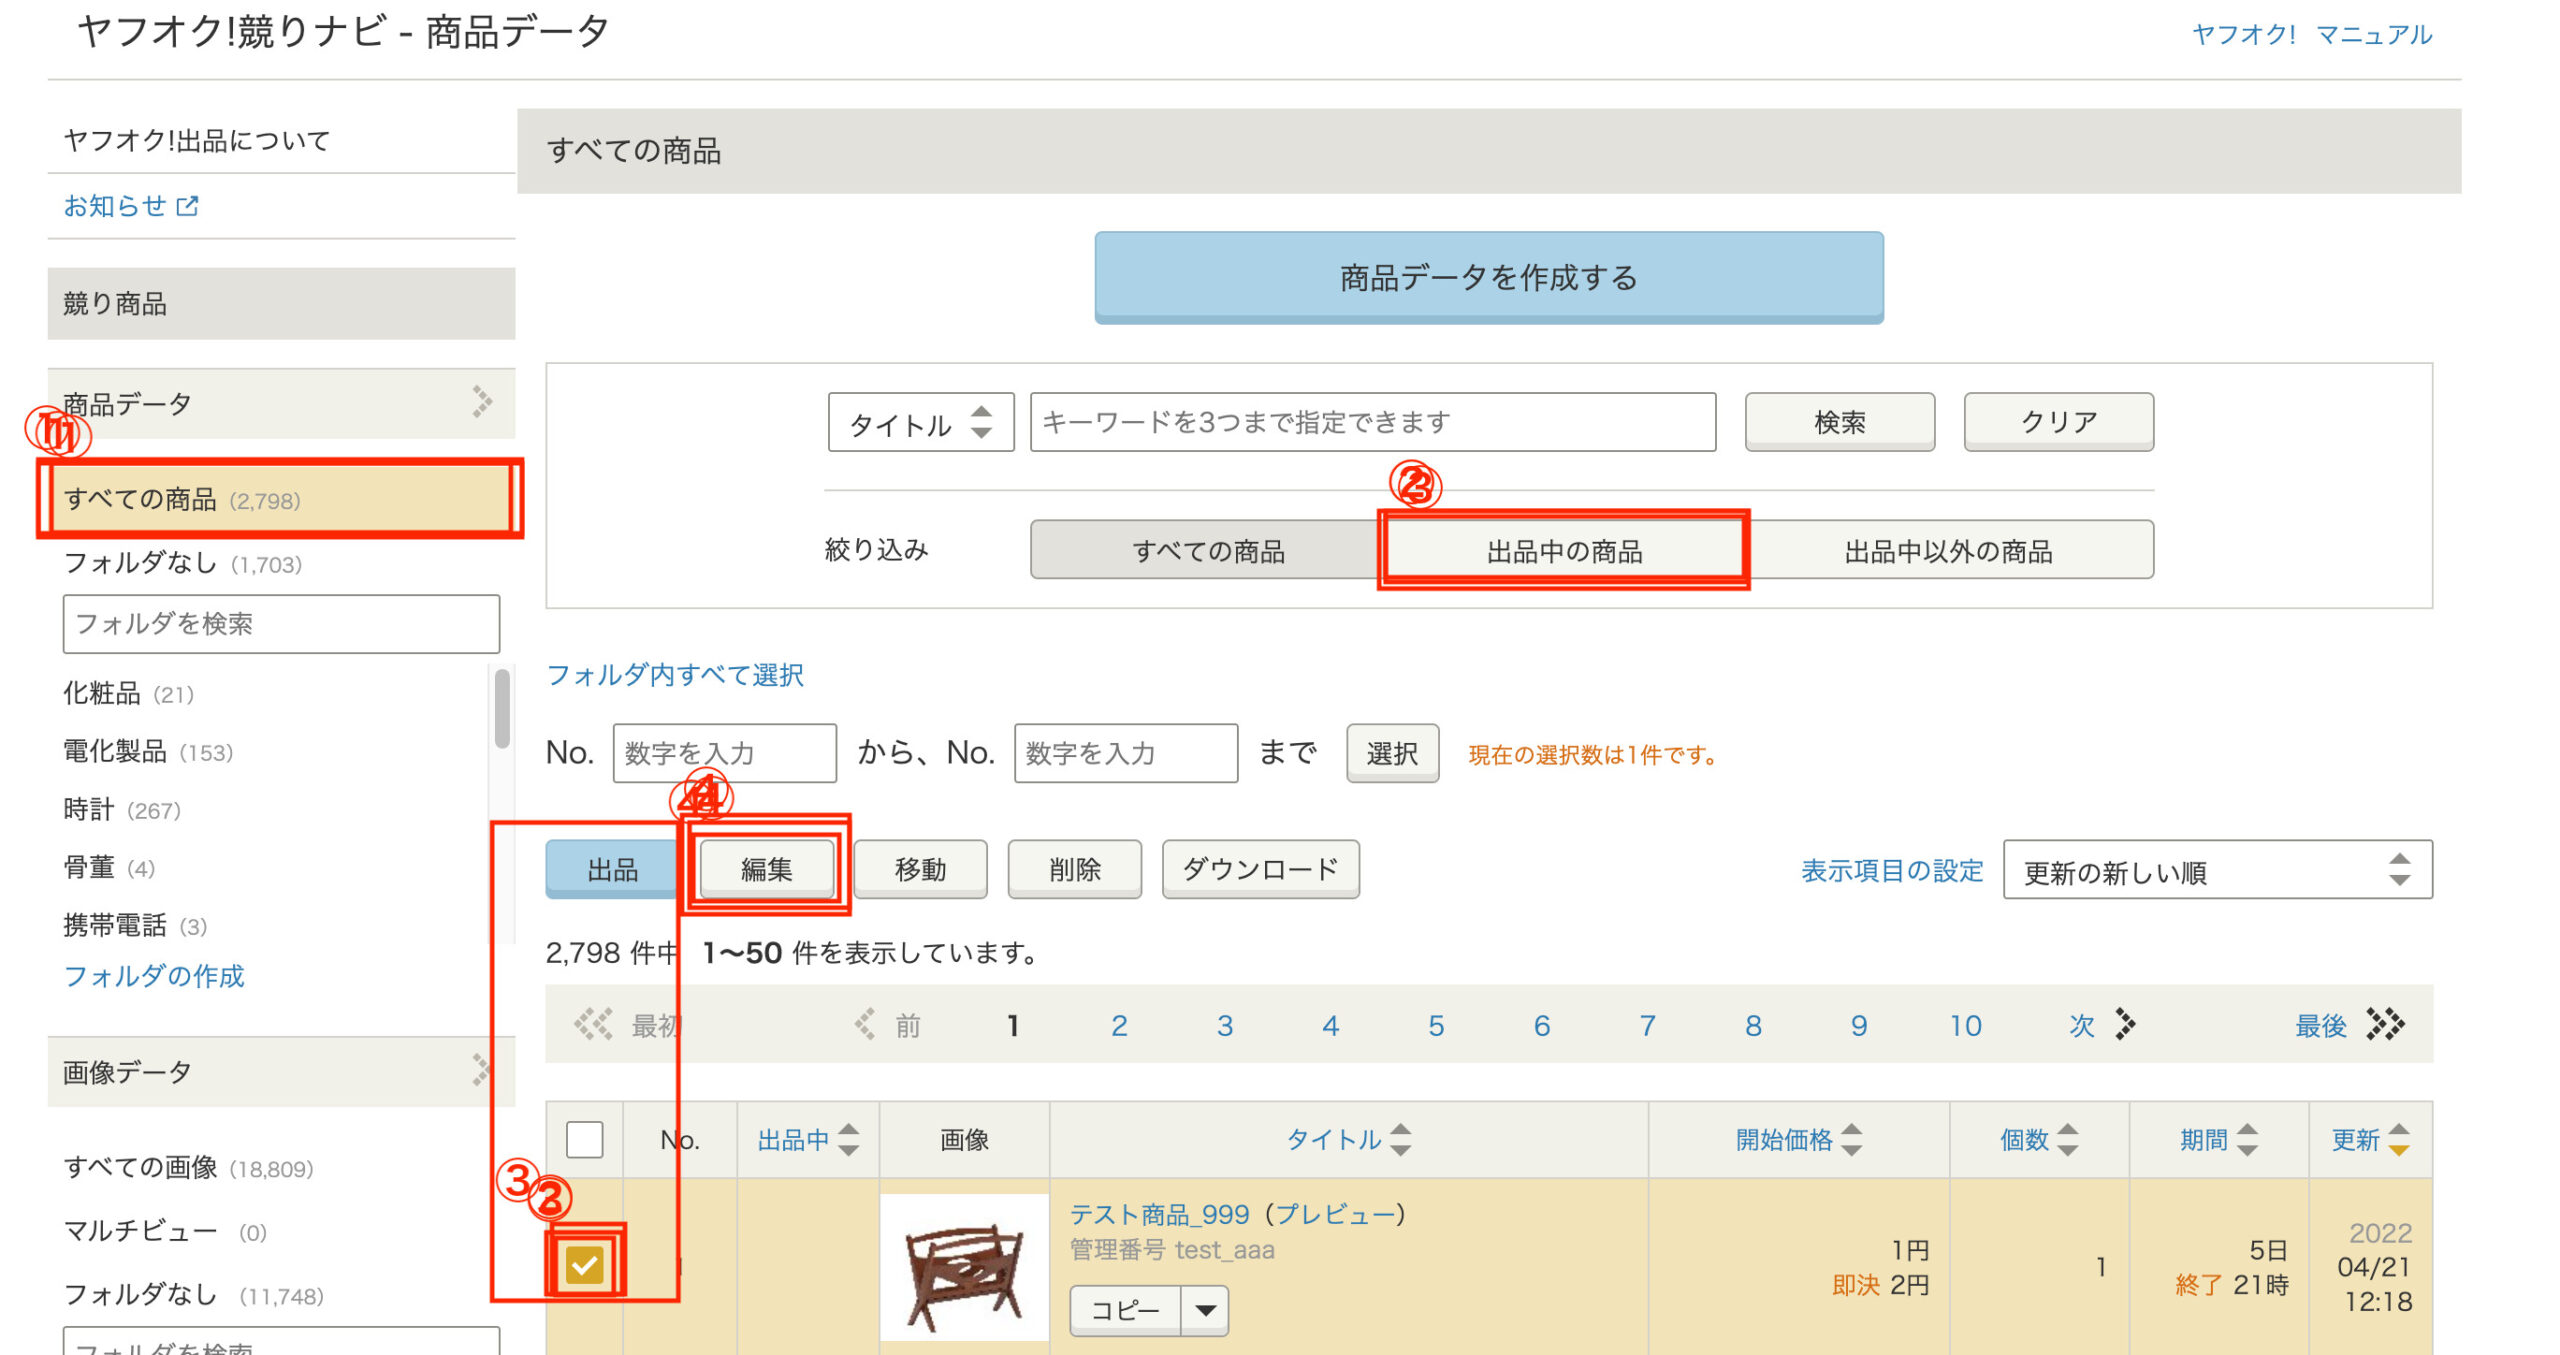
Task: Click the 移動 button
Action: 920,869
